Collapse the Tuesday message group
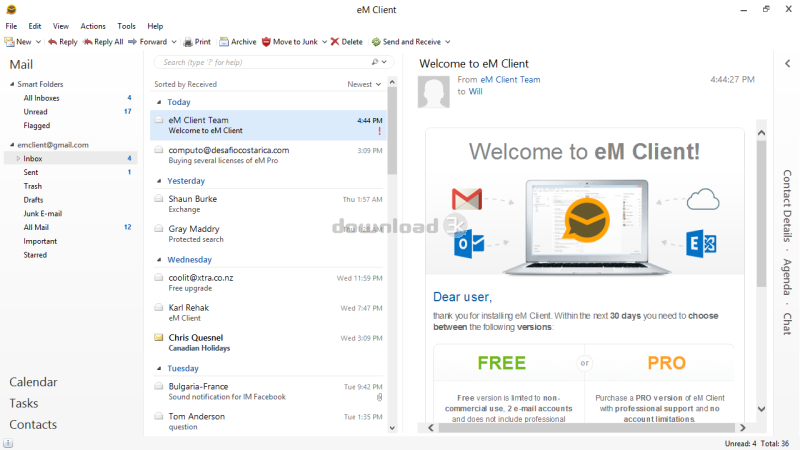The height and width of the screenshot is (450, 800). point(159,368)
